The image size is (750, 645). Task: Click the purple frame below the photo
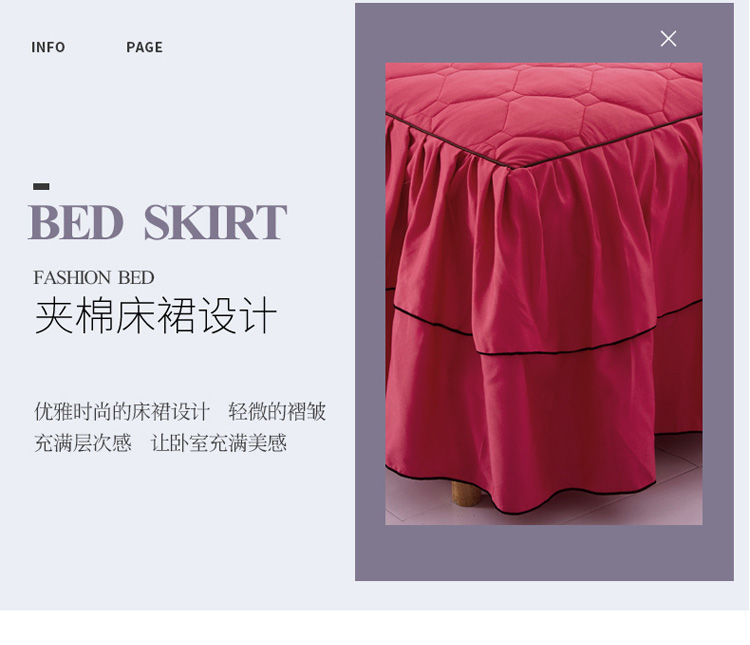pos(544,553)
